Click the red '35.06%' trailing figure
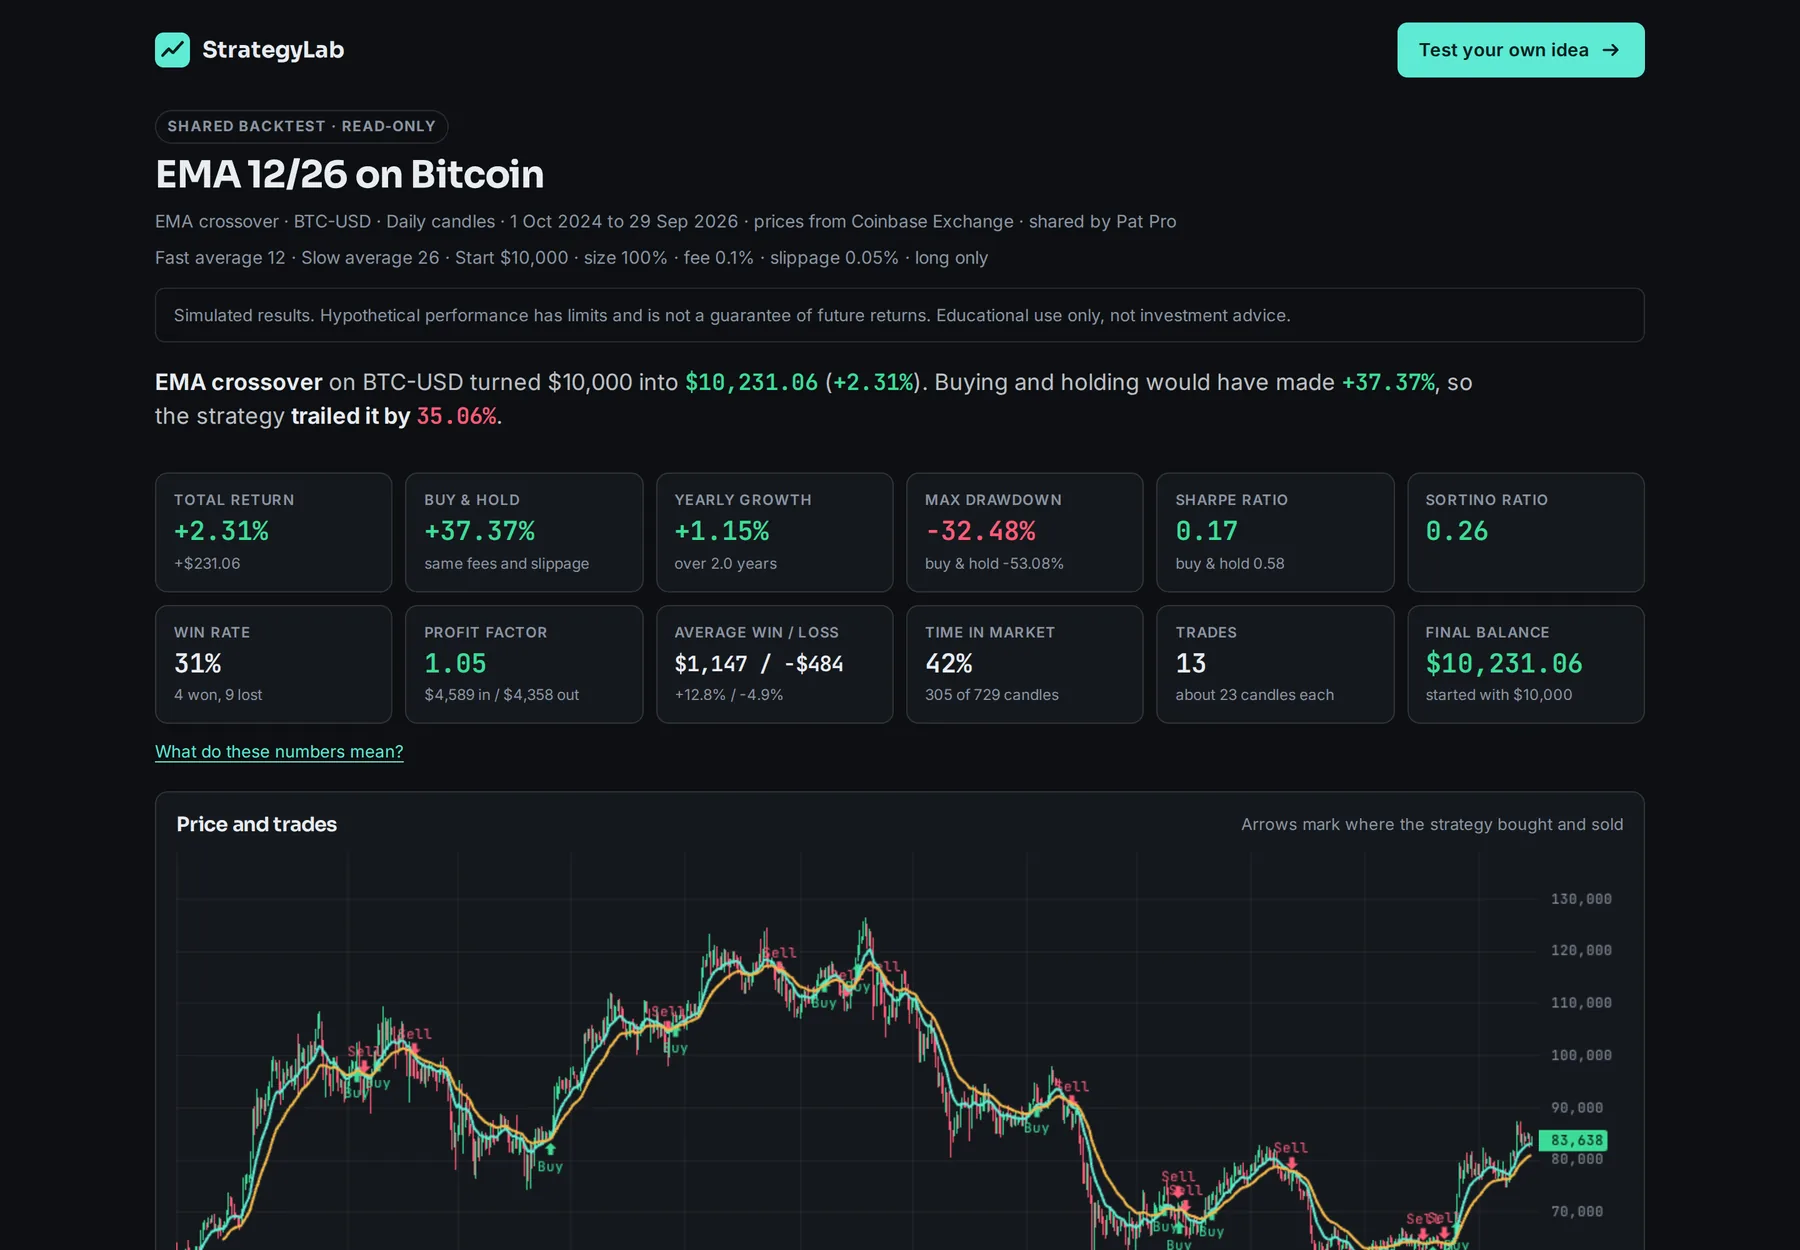Screen dimensions: 1800x1250 (x=456, y=416)
